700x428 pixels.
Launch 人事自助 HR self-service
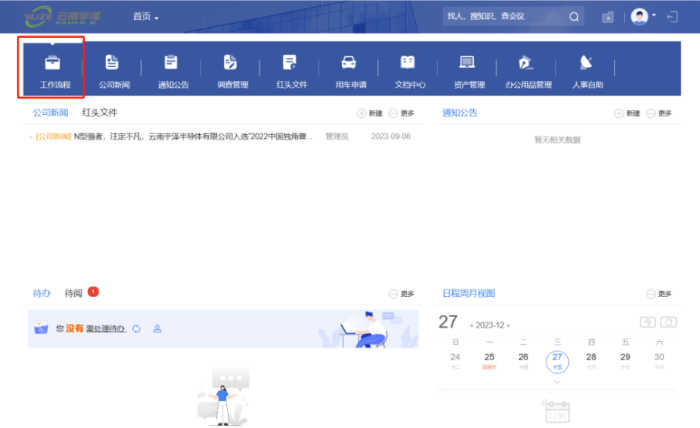(x=587, y=68)
